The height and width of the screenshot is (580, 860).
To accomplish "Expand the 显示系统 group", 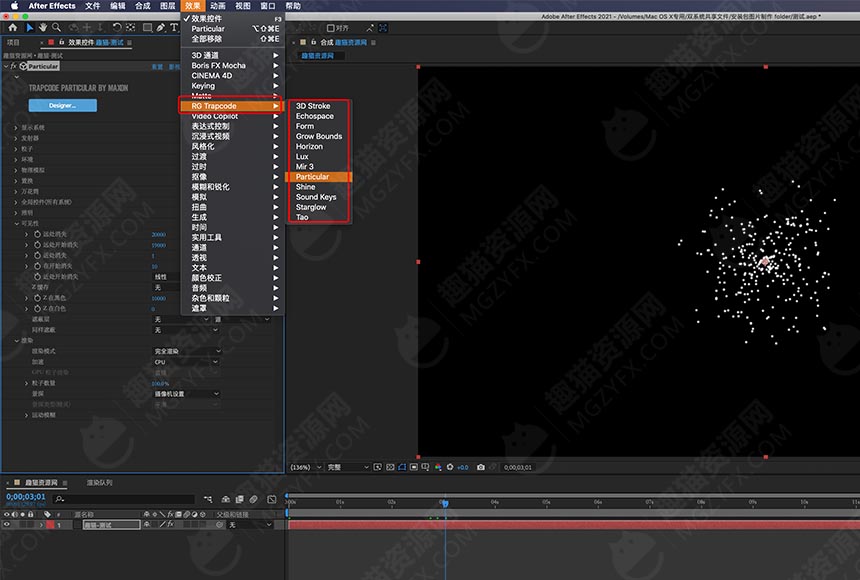I will pos(15,127).
